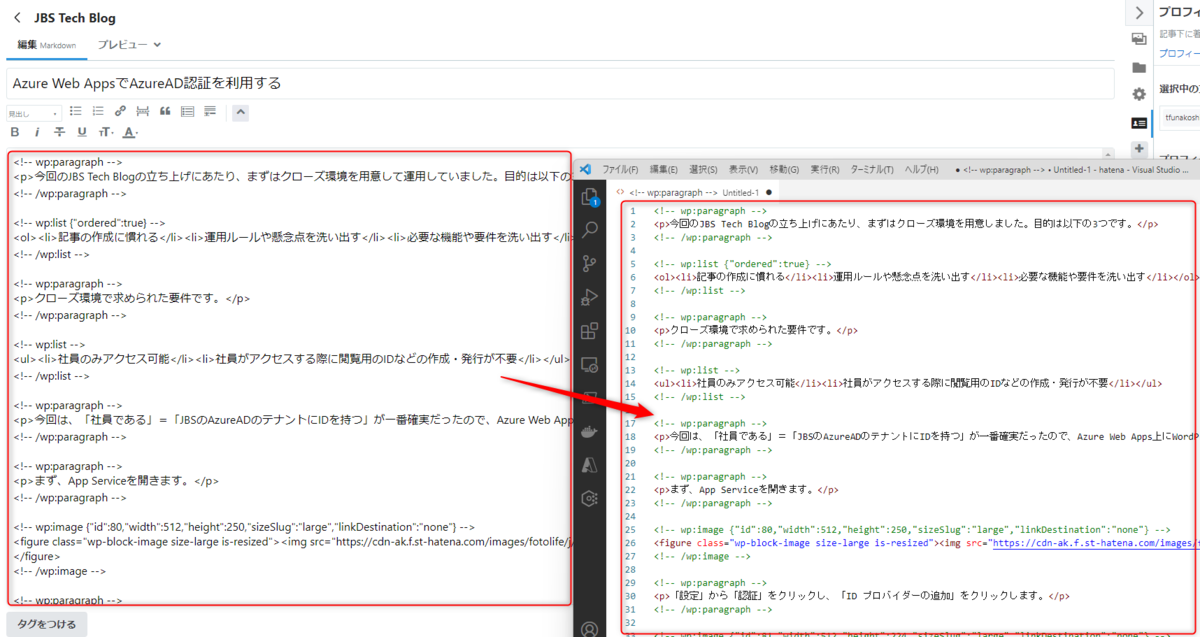Open the 移動(G) menu in VS Code

pyautogui.click(x=784, y=169)
